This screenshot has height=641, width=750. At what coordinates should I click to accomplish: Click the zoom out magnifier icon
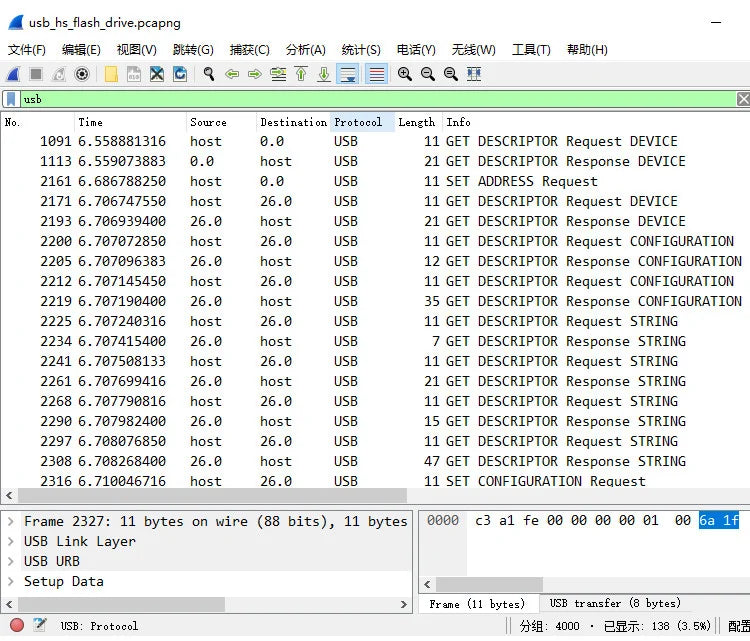(x=428, y=74)
